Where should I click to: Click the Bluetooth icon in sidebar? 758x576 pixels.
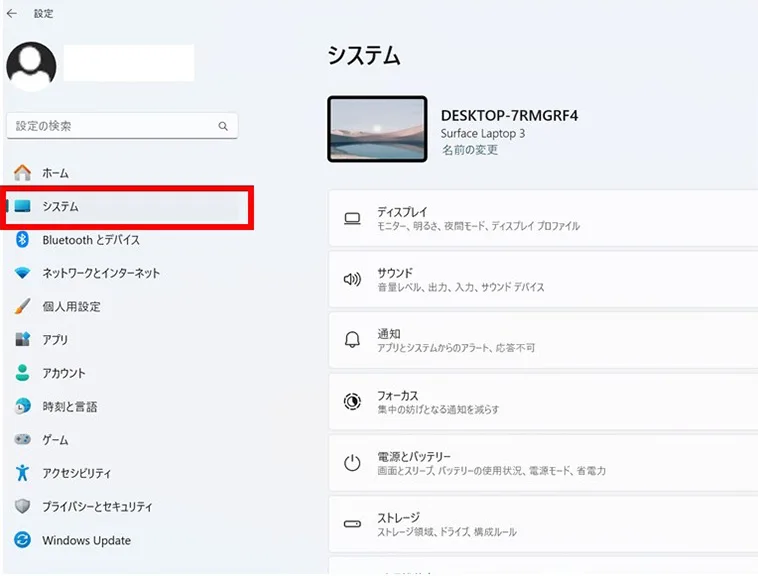tap(23, 240)
